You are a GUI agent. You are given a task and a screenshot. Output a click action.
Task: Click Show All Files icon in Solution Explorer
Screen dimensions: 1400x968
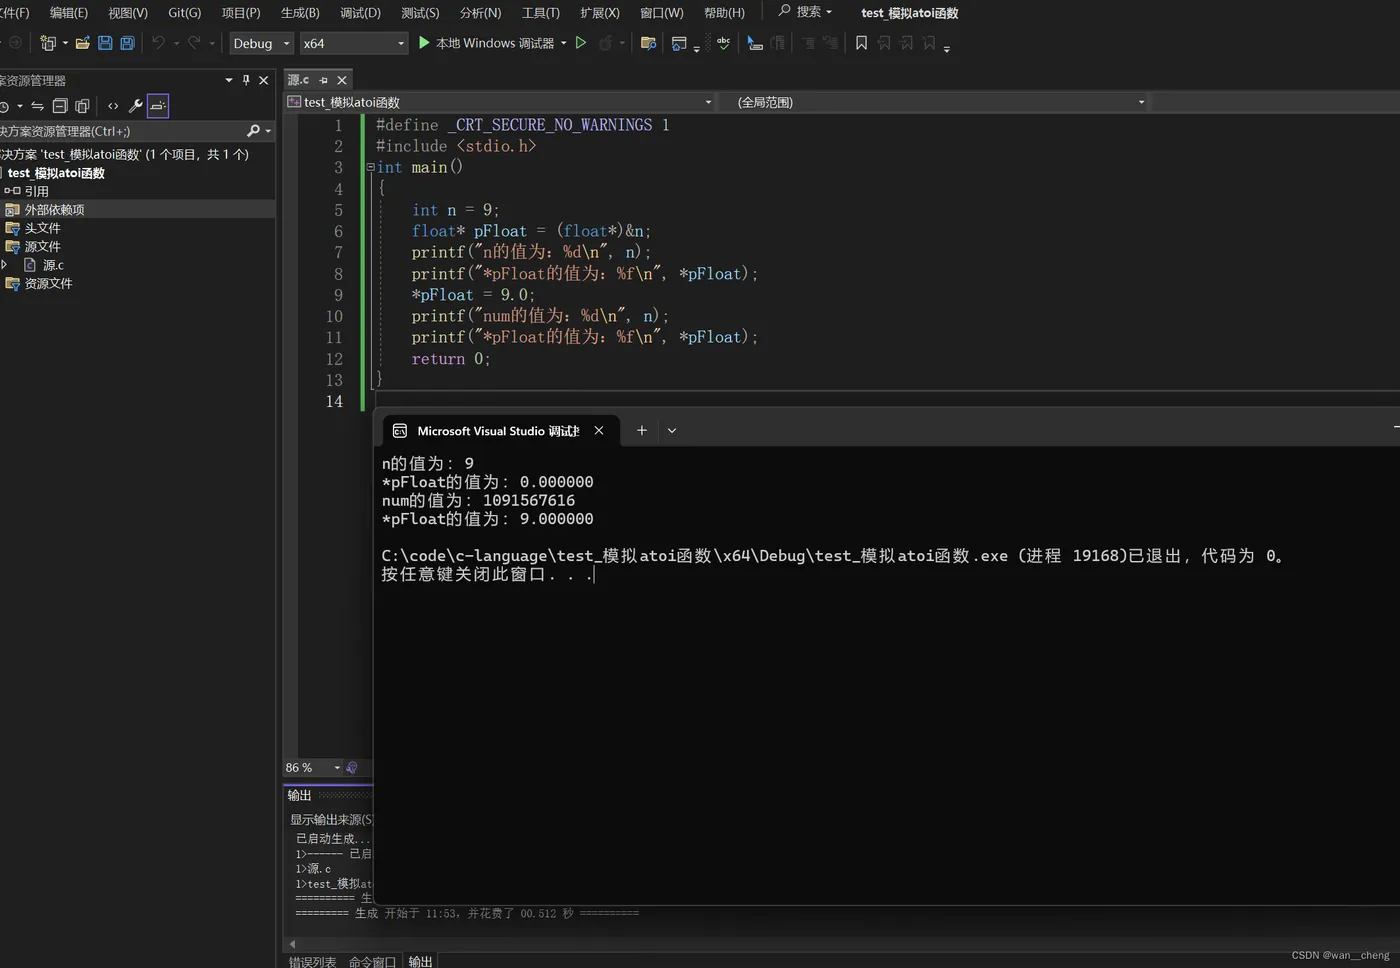[x=82, y=106]
